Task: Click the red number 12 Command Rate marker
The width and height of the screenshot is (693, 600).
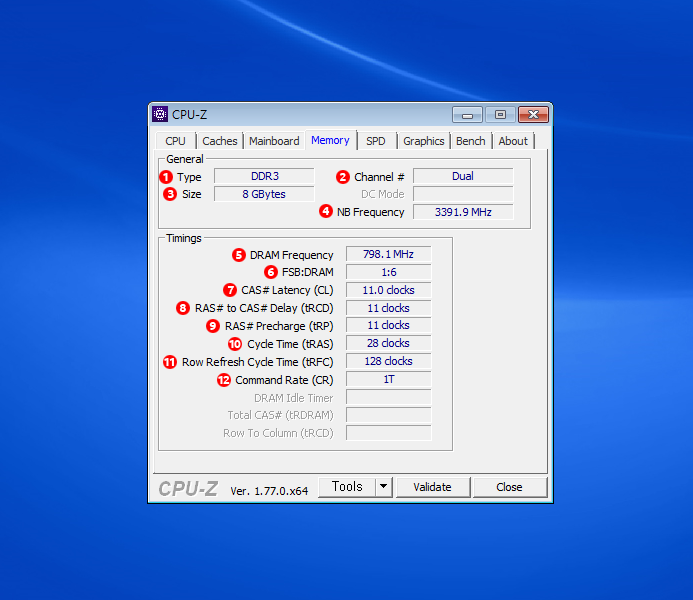Action: point(223,380)
